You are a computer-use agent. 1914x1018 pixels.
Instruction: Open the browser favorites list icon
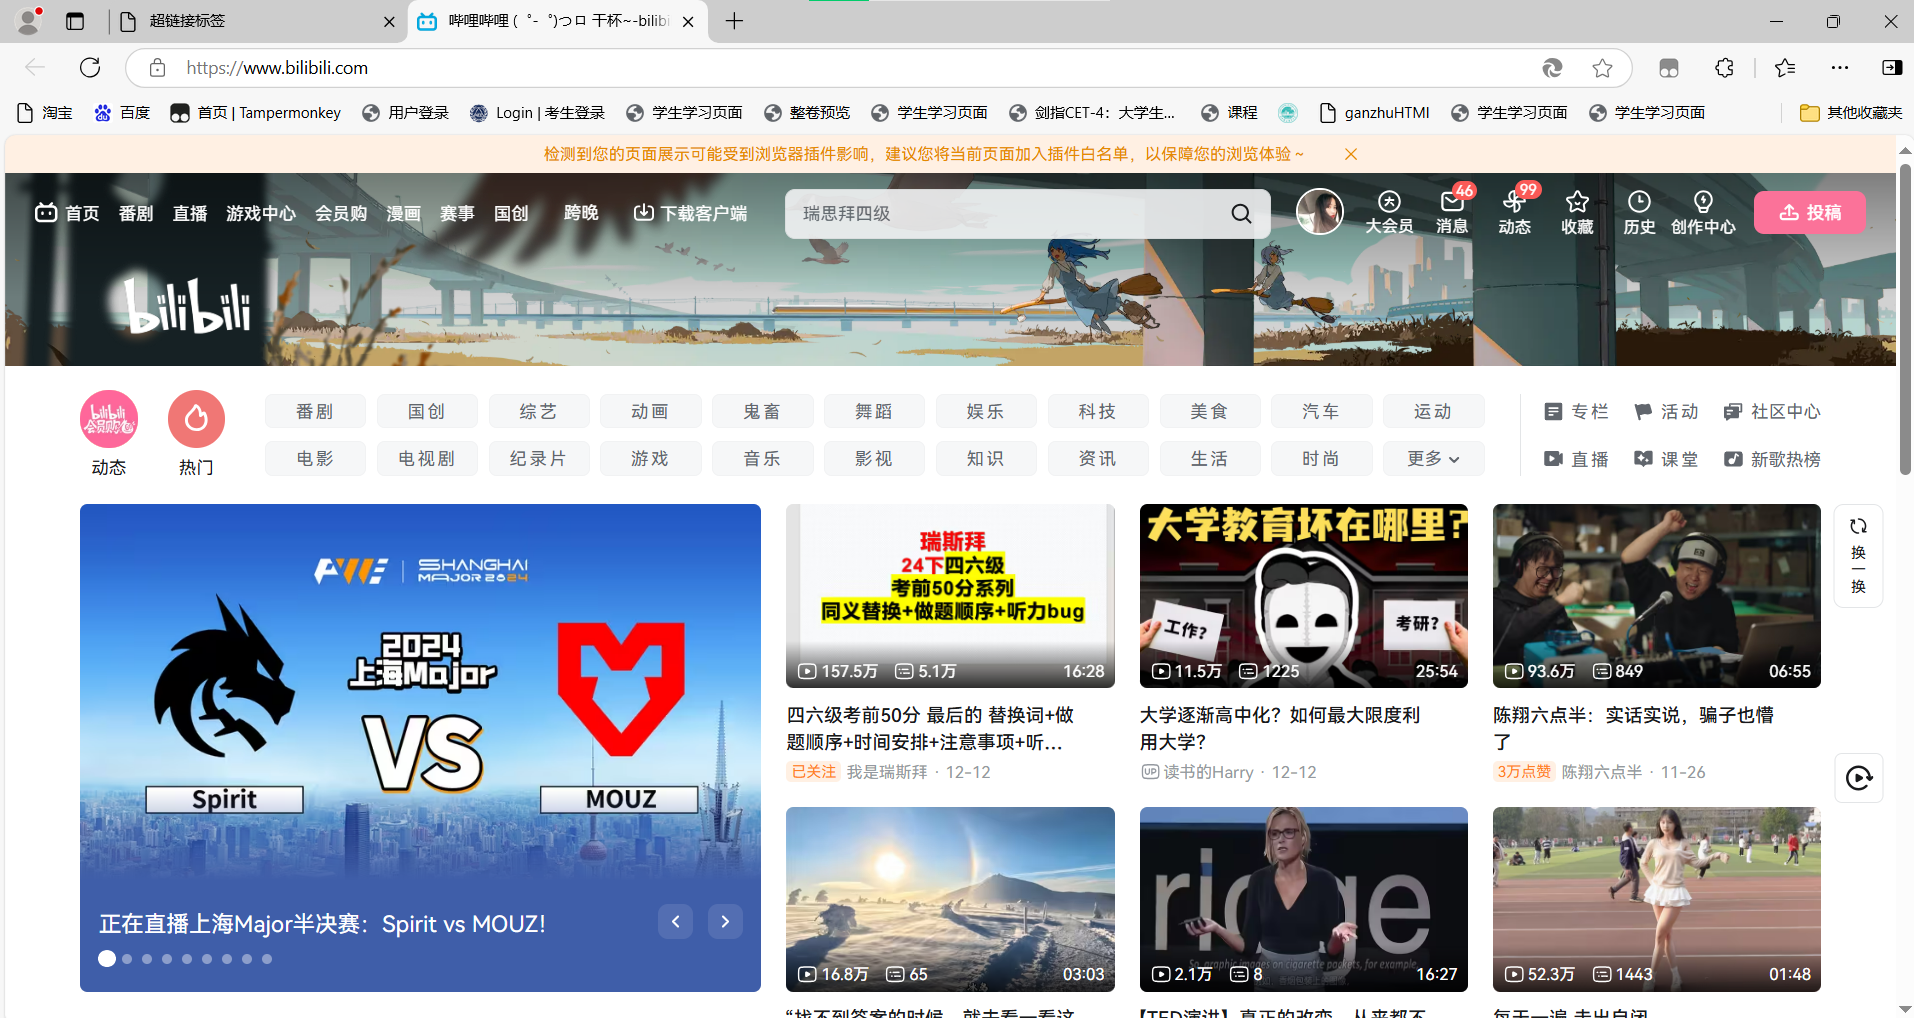pyautogui.click(x=1785, y=67)
